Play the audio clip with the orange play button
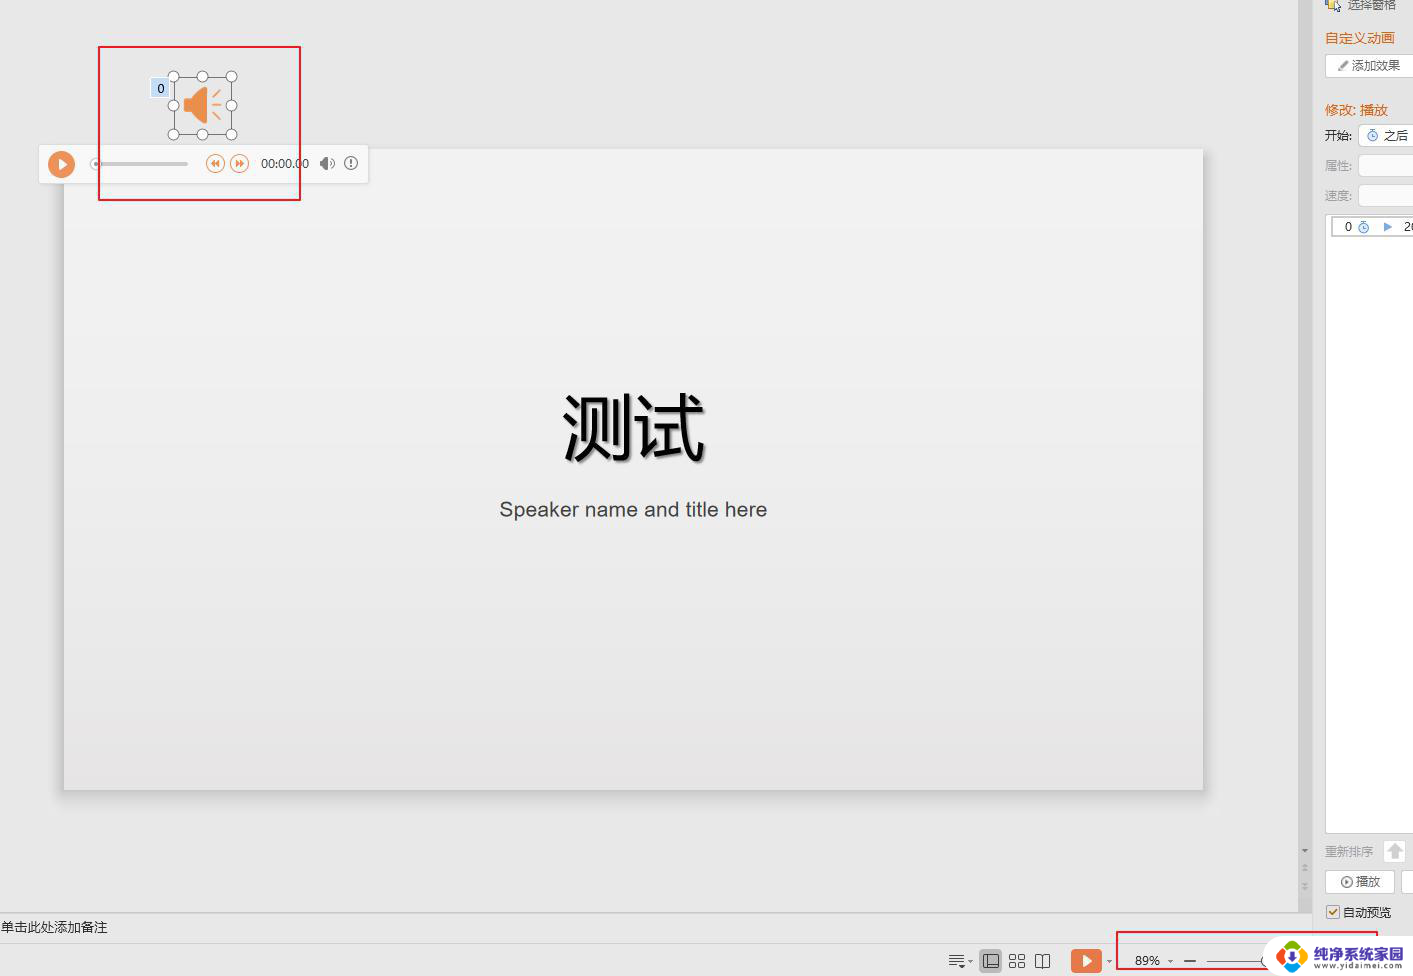The height and width of the screenshot is (976, 1413). point(61,164)
